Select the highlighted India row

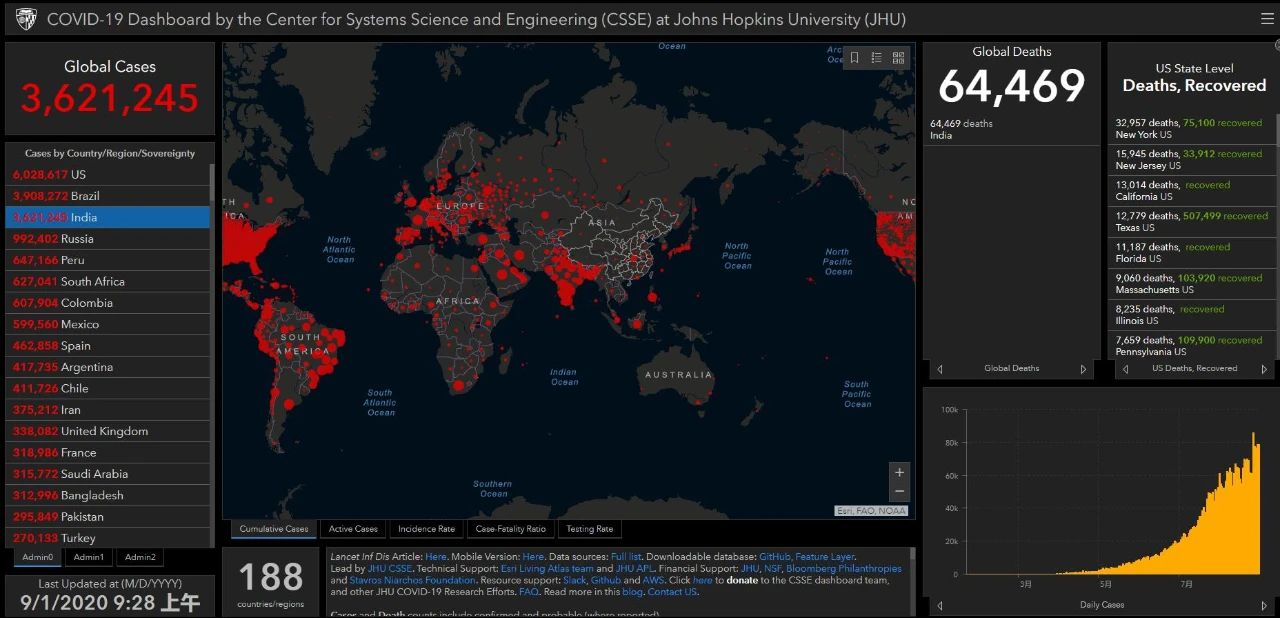tap(108, 217)
